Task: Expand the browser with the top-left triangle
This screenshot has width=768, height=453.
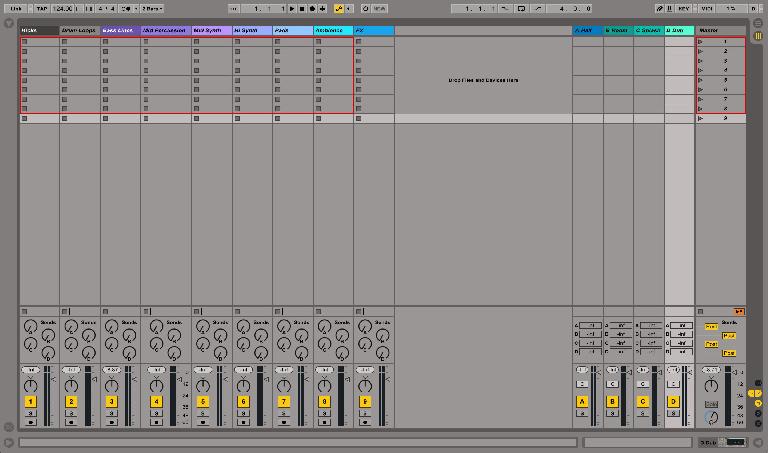Action: [9, 23]
